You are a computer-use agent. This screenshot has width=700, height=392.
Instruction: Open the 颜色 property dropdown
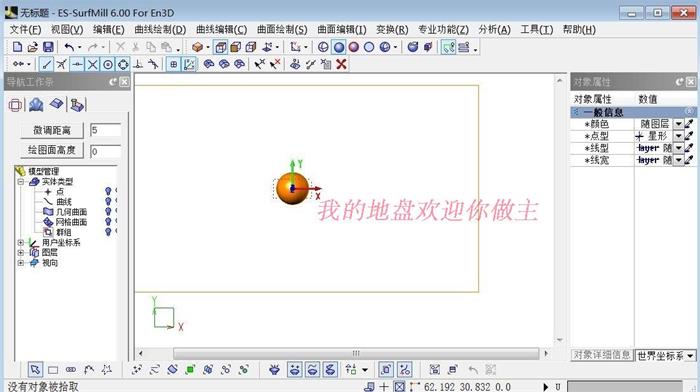click(x=678, y=124)
